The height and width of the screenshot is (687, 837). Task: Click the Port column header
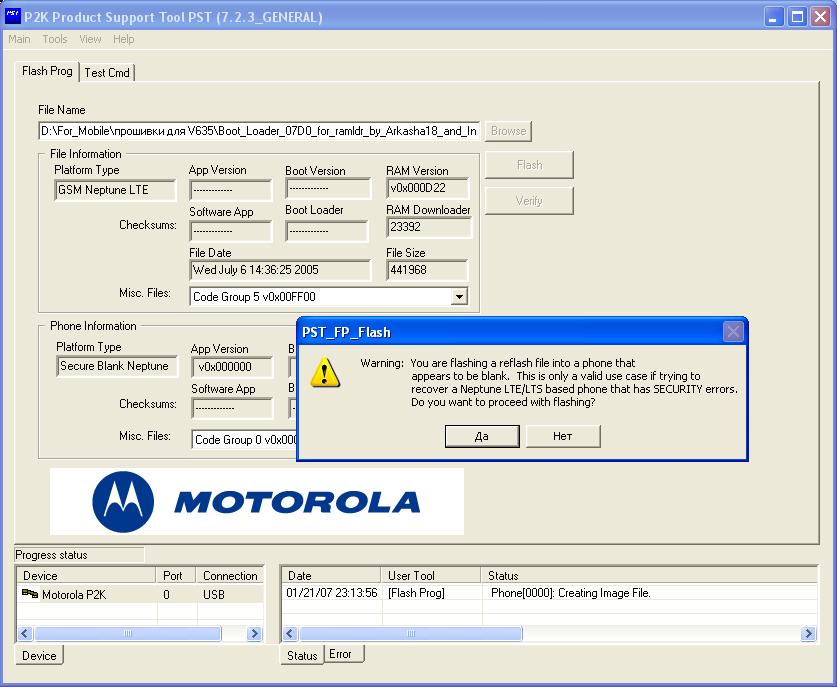176,575
